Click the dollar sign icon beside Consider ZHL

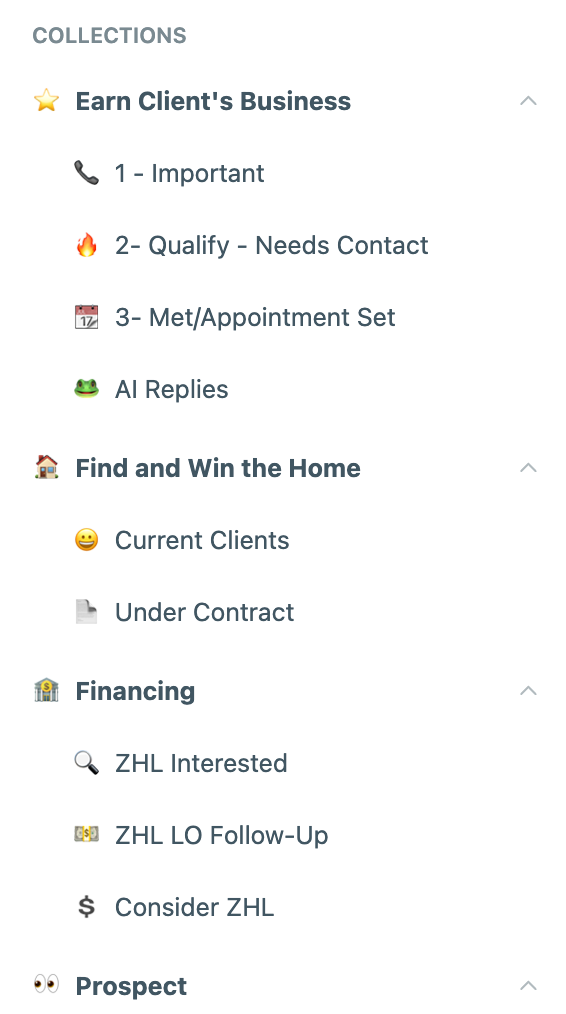(86, 907)
